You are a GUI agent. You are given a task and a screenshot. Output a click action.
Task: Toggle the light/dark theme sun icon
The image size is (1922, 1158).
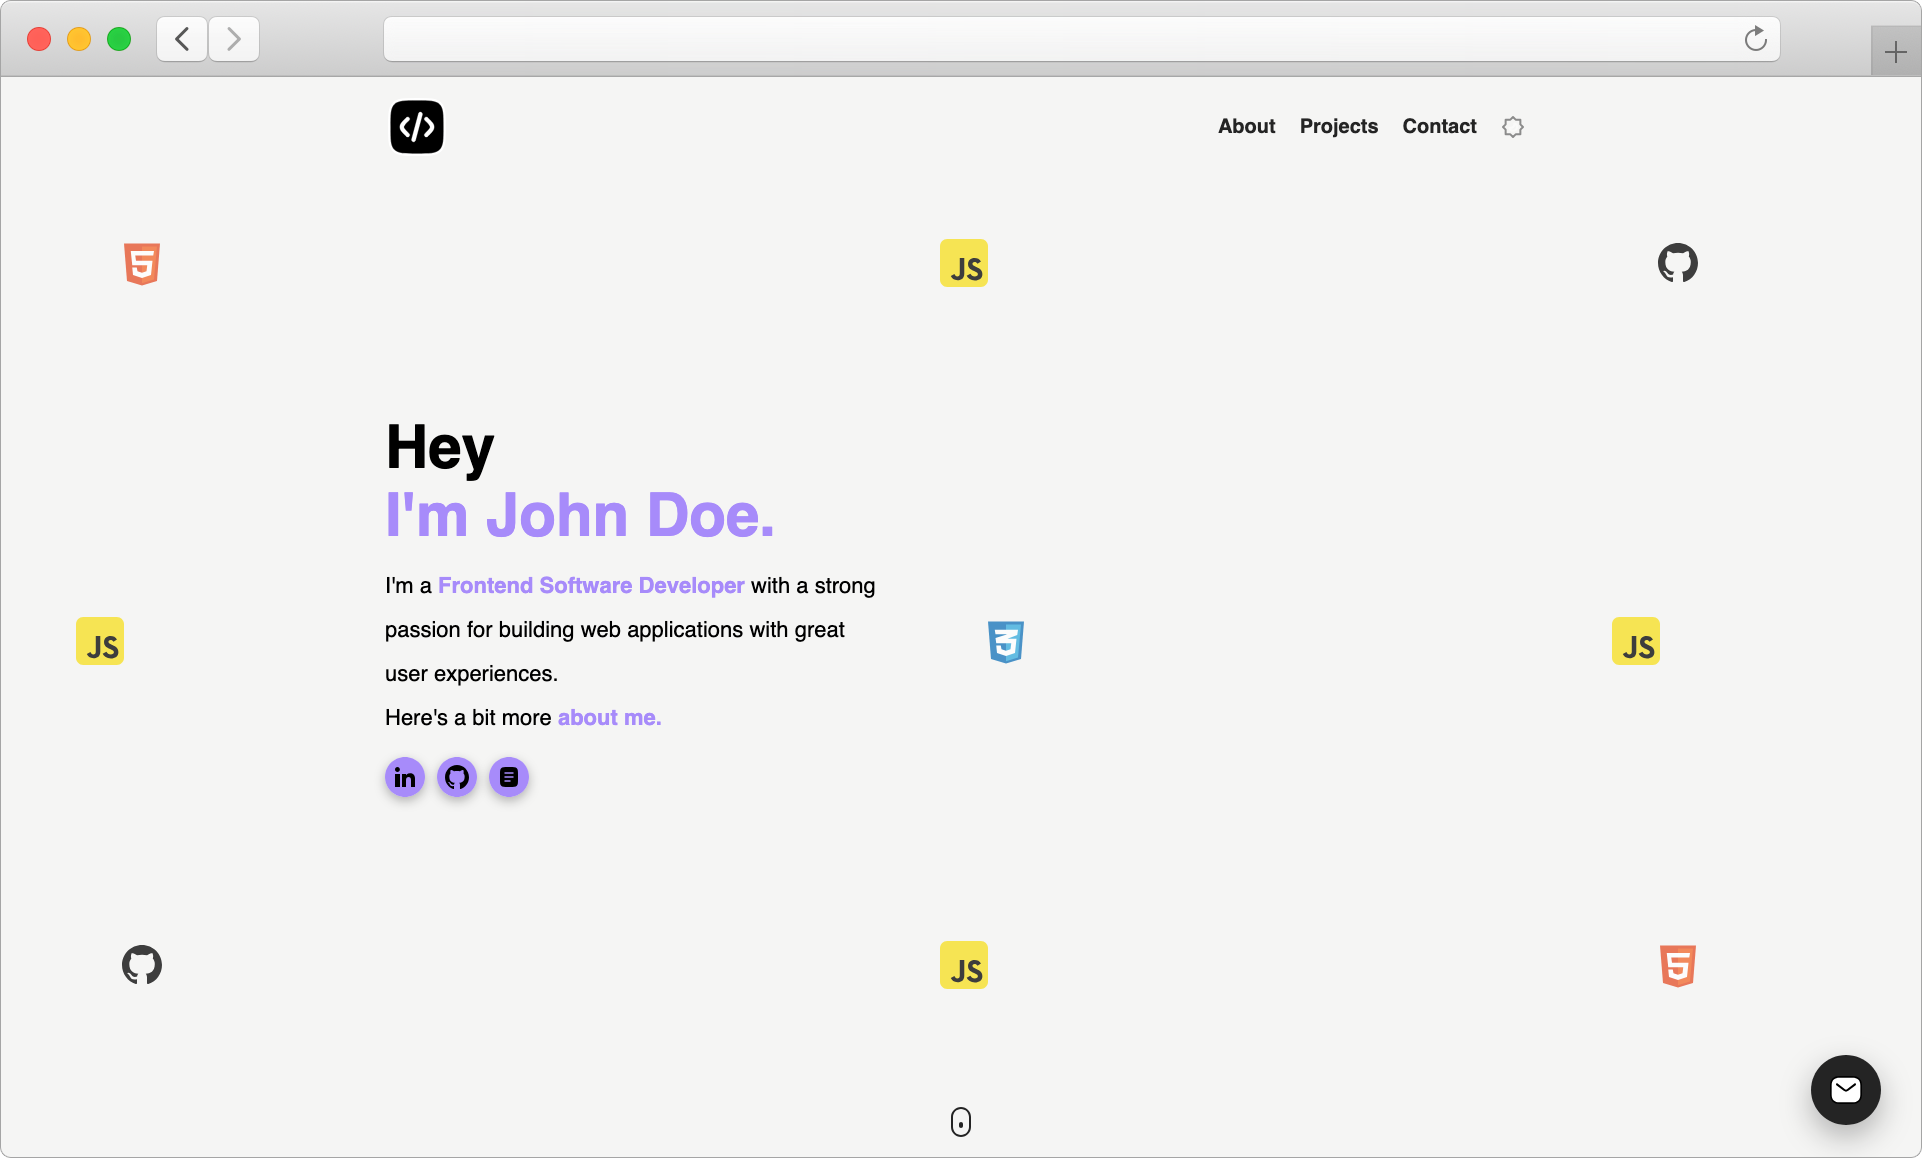click(x=1513, y=127)
